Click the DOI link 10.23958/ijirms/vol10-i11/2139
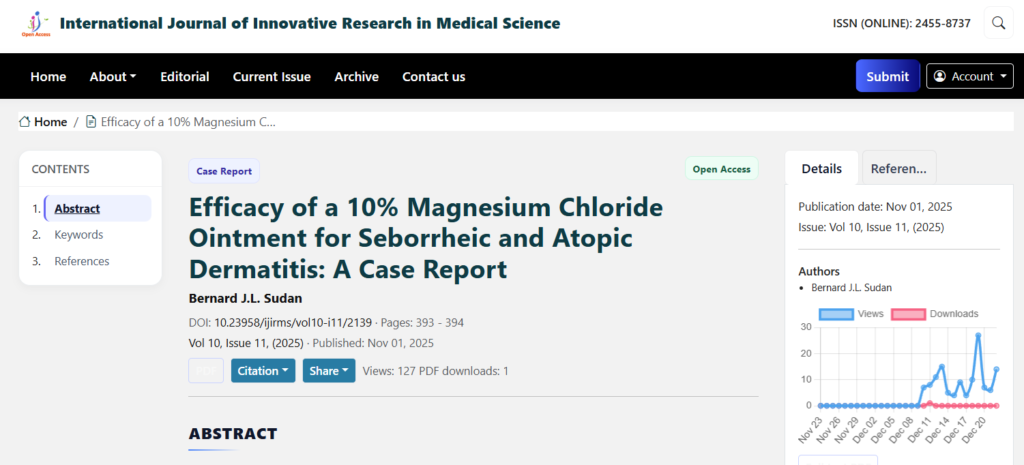The height and width of the screenshot is (465, 1024). (x=293, y=322)
